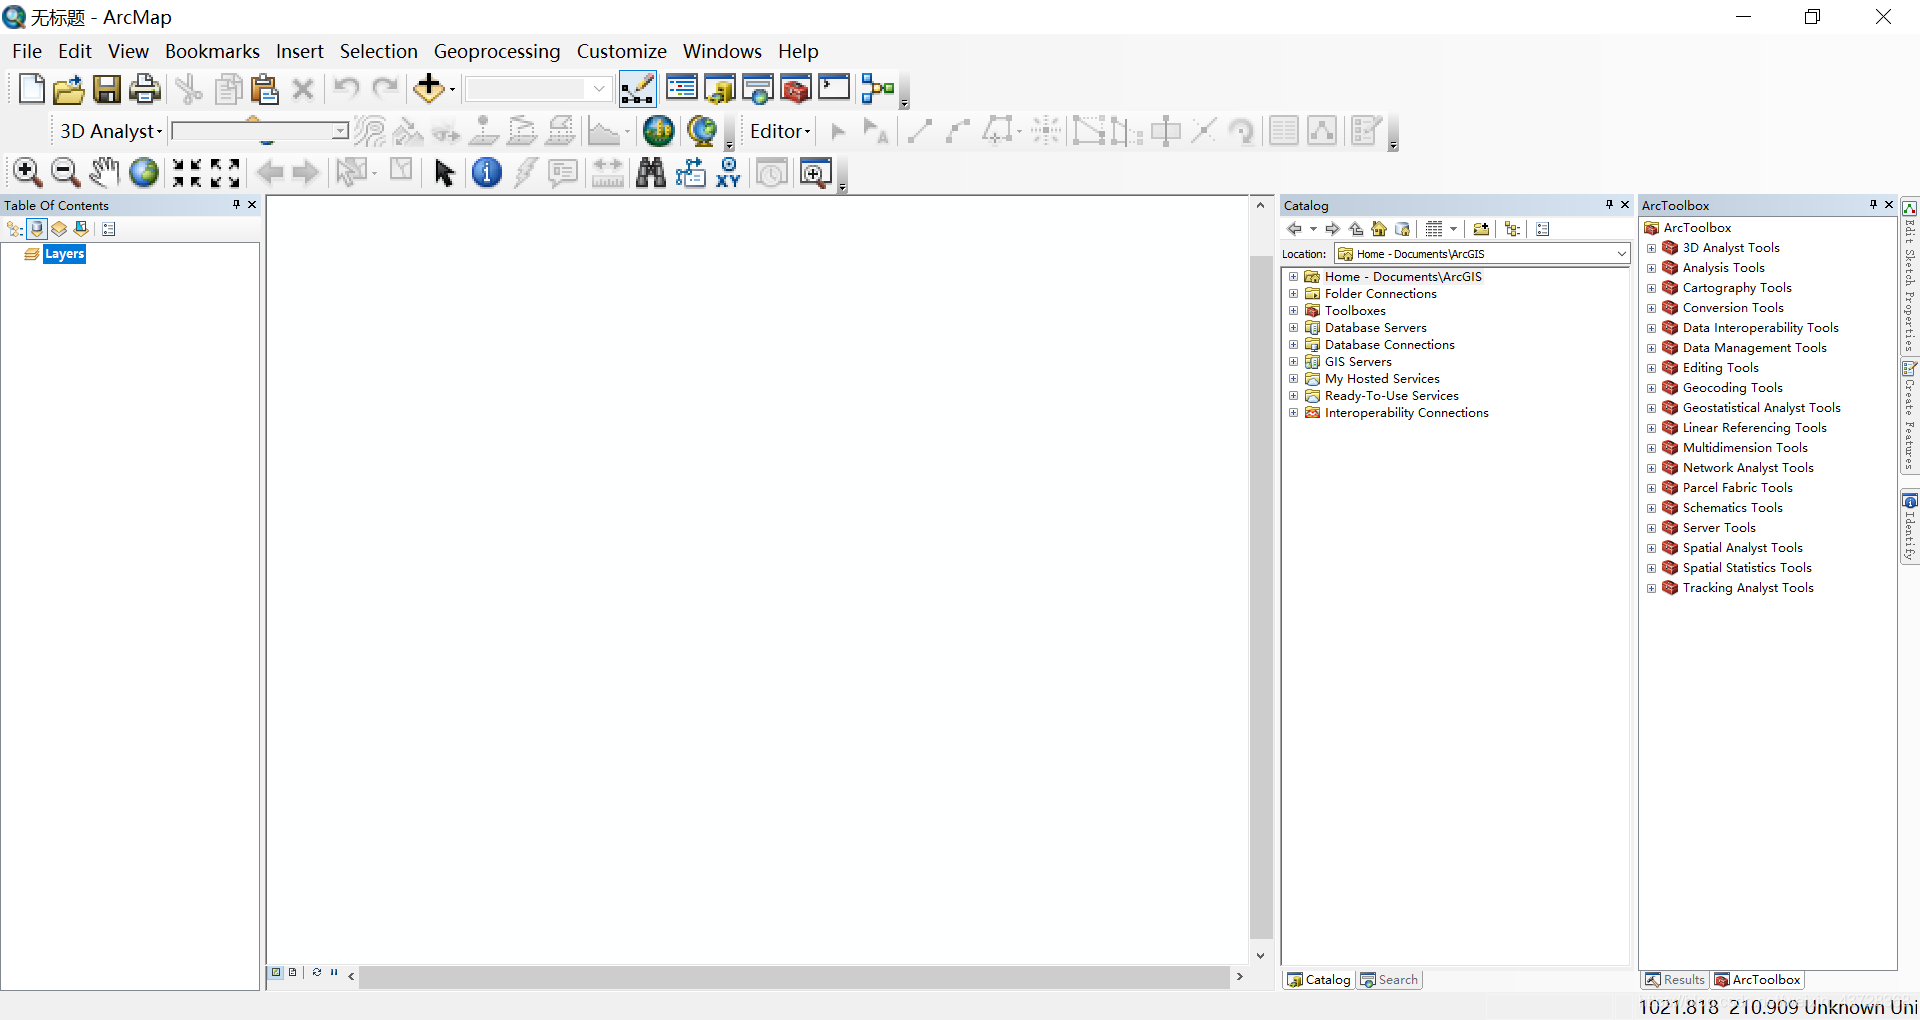Click Fixed Zoom In tool
This screenshot has height=1020, width=1920.
[x=187, y=172]
